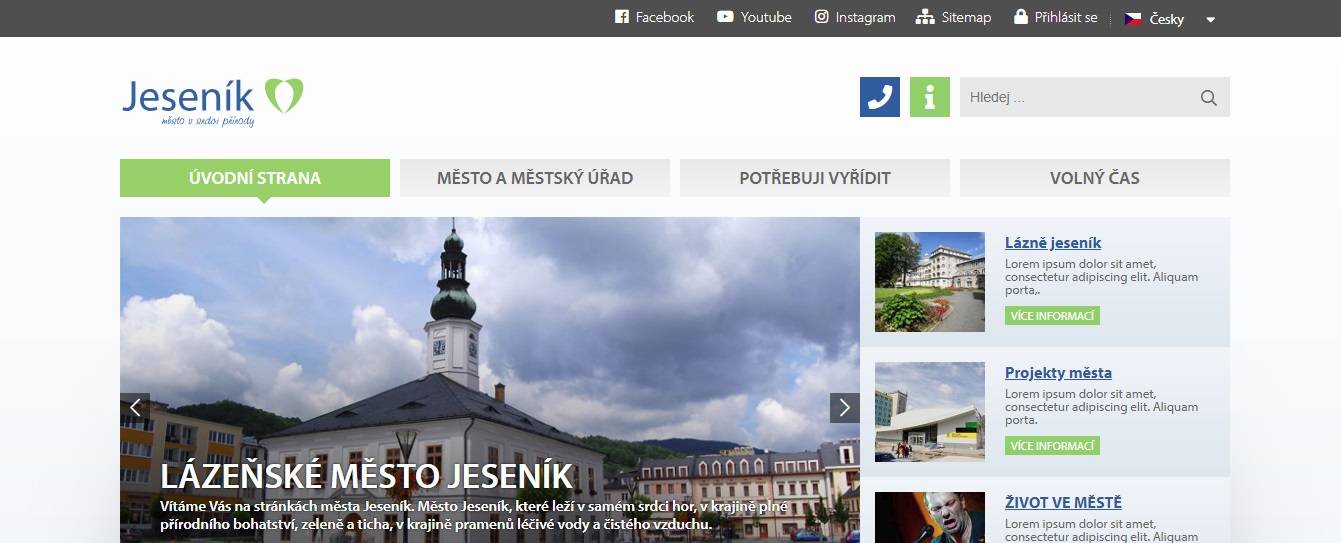Open the Volný čas menu
The width and height of the screenshot is (1341, 543).
(1095, 178)
